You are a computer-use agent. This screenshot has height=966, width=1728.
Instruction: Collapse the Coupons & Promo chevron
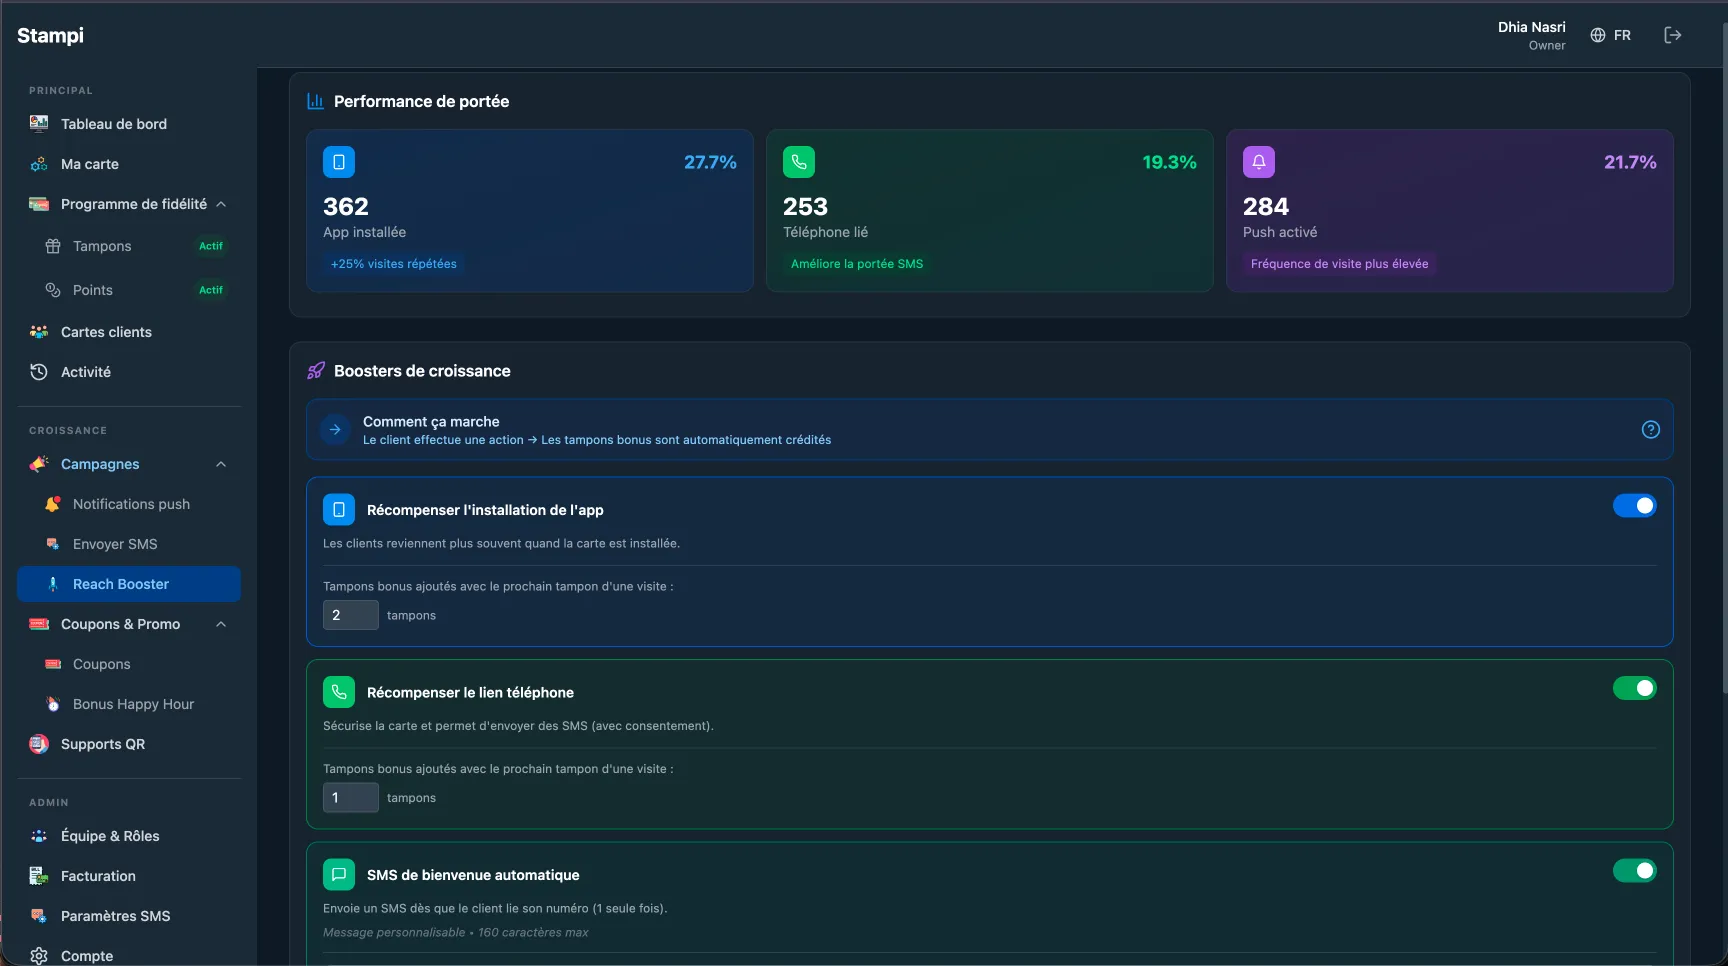coord(221,624)
